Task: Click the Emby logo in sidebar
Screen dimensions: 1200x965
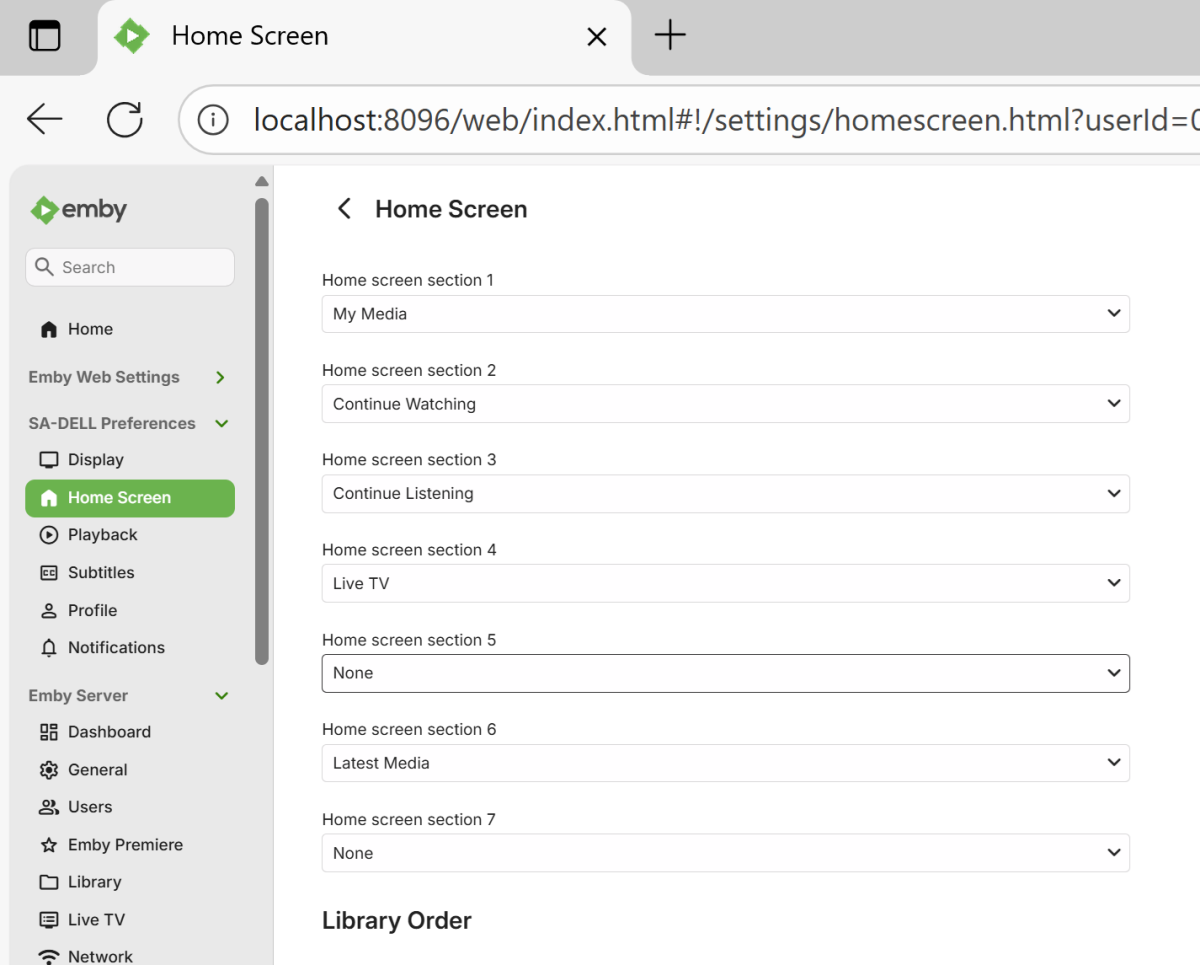Action: point(79,210)
